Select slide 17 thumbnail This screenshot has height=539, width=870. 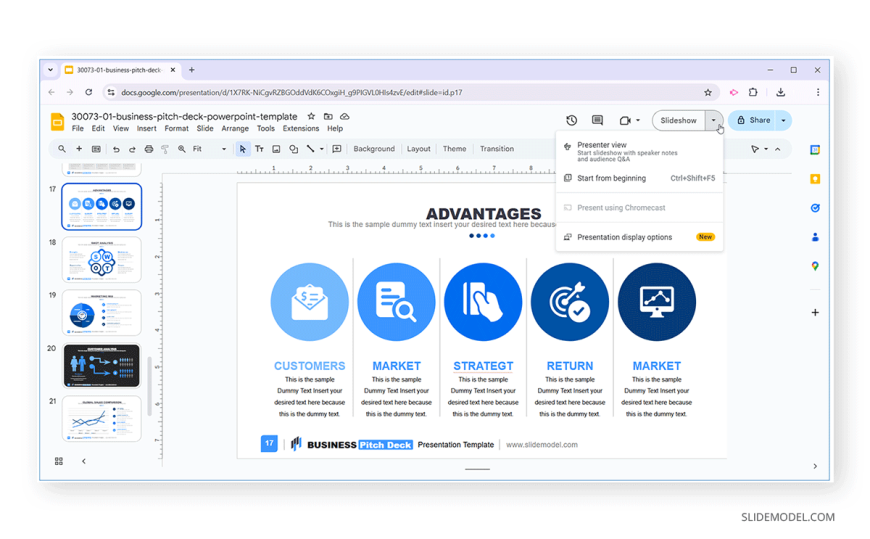102,206
